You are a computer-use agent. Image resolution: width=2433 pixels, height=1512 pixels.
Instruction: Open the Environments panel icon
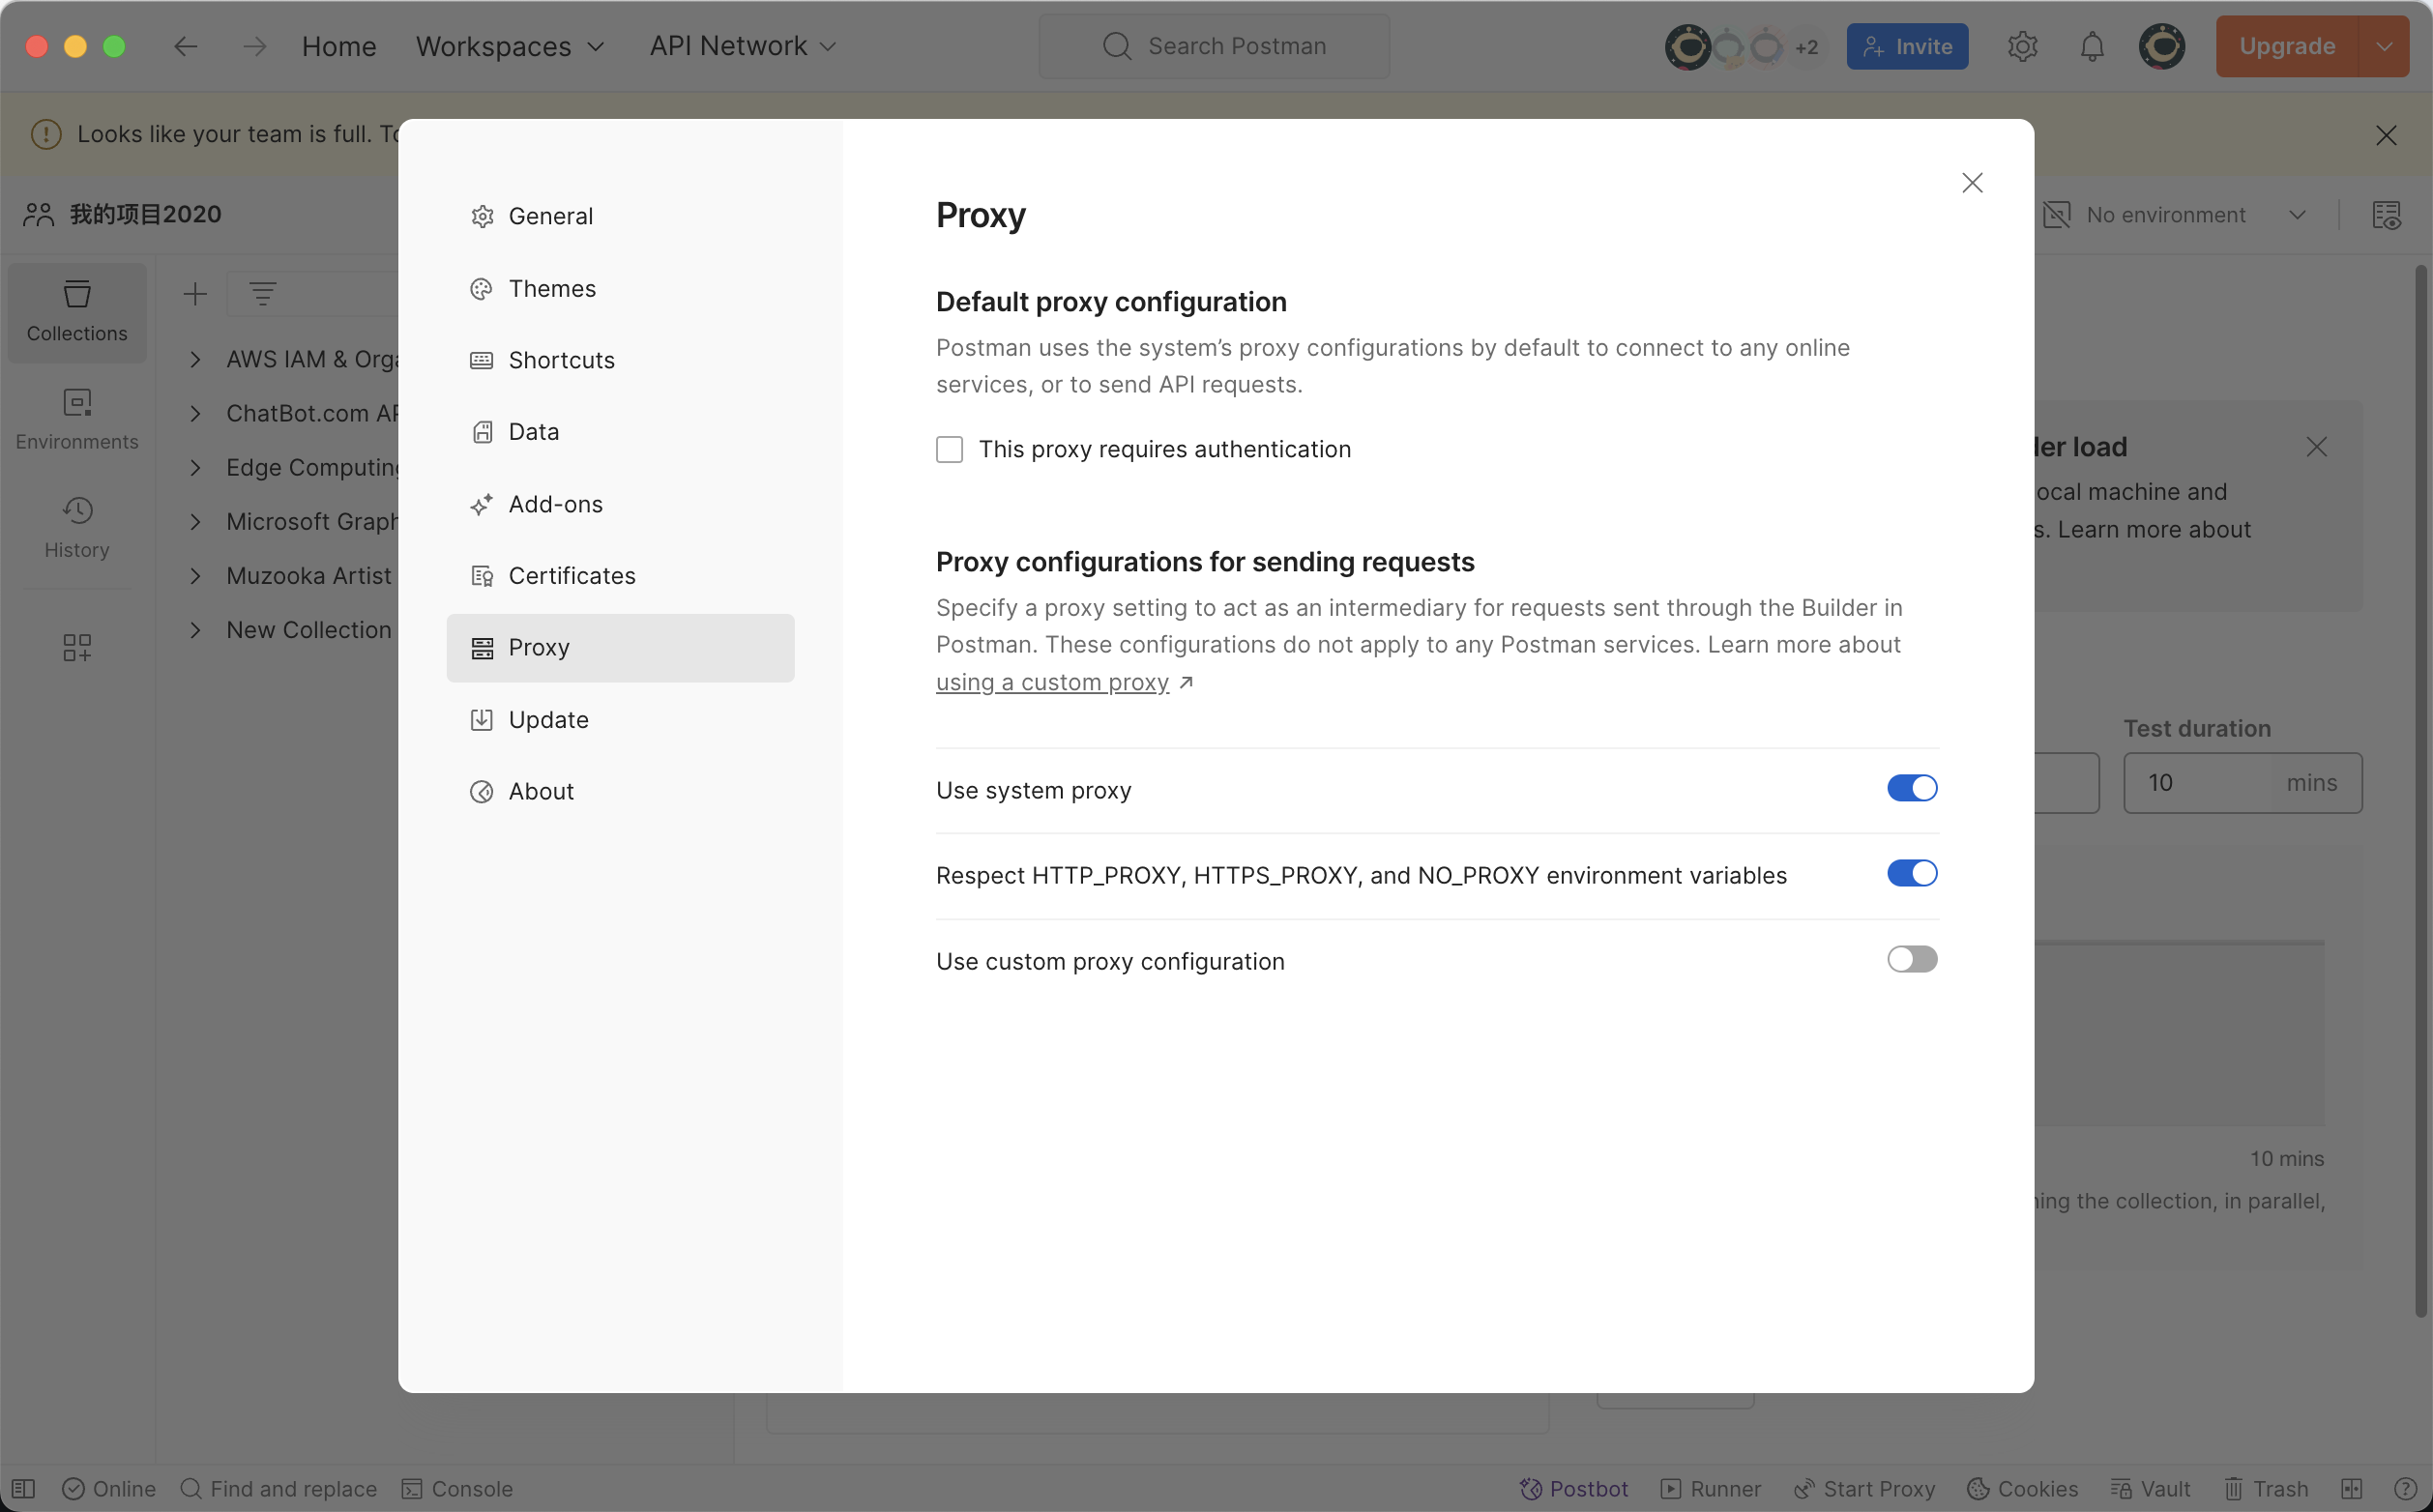[x=76, y=420]
